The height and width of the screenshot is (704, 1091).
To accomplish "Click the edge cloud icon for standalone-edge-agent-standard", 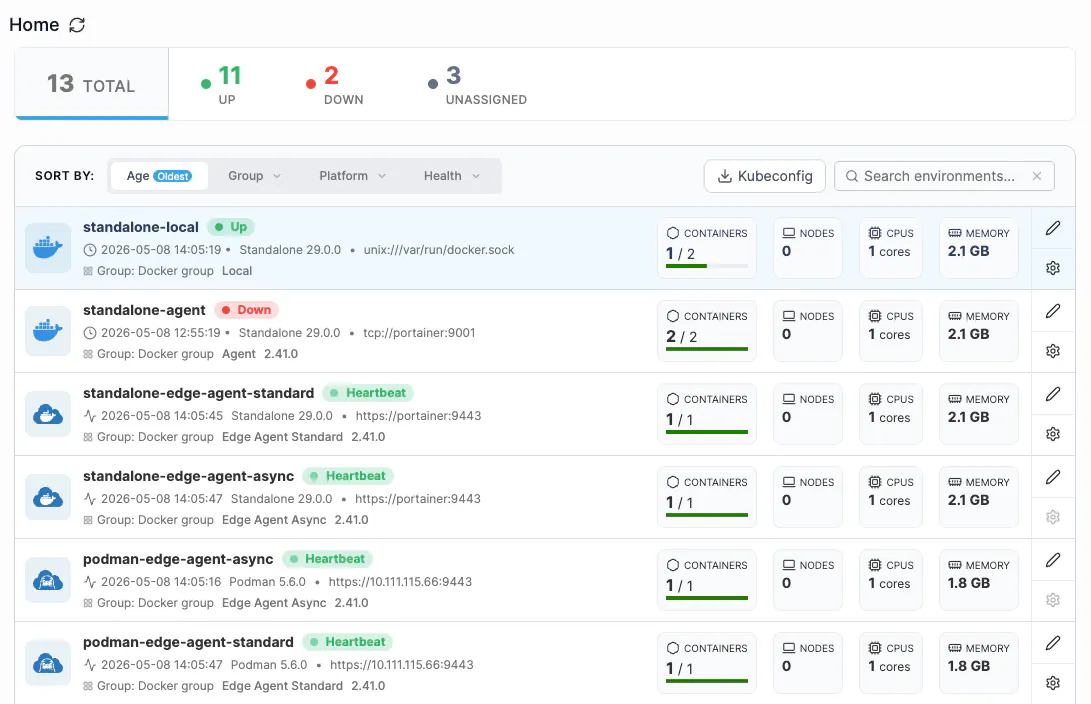I will pos(48,414).
